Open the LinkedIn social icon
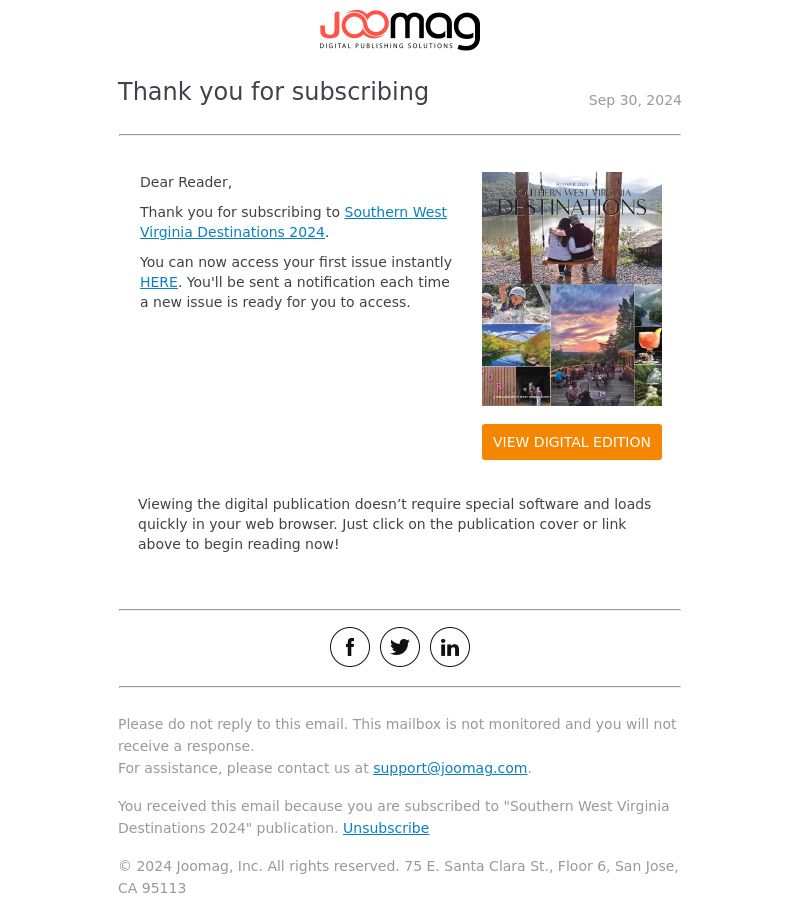Screen dimensions: 800x924 (x=450, y=647)
